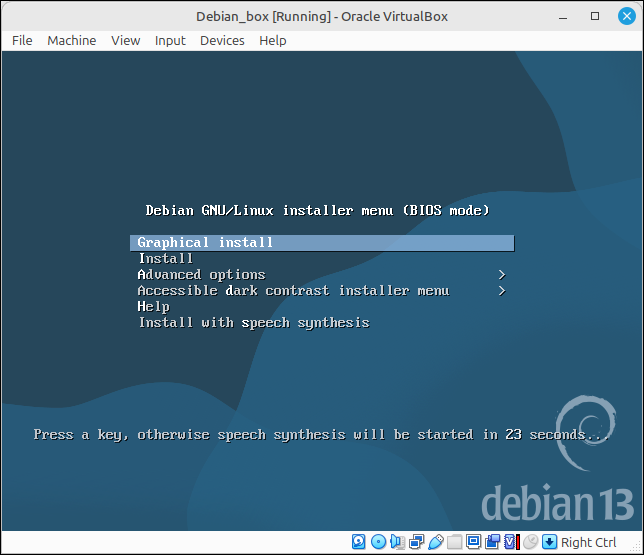
Task: Open the View menu
Action: (x=125, y=41)
